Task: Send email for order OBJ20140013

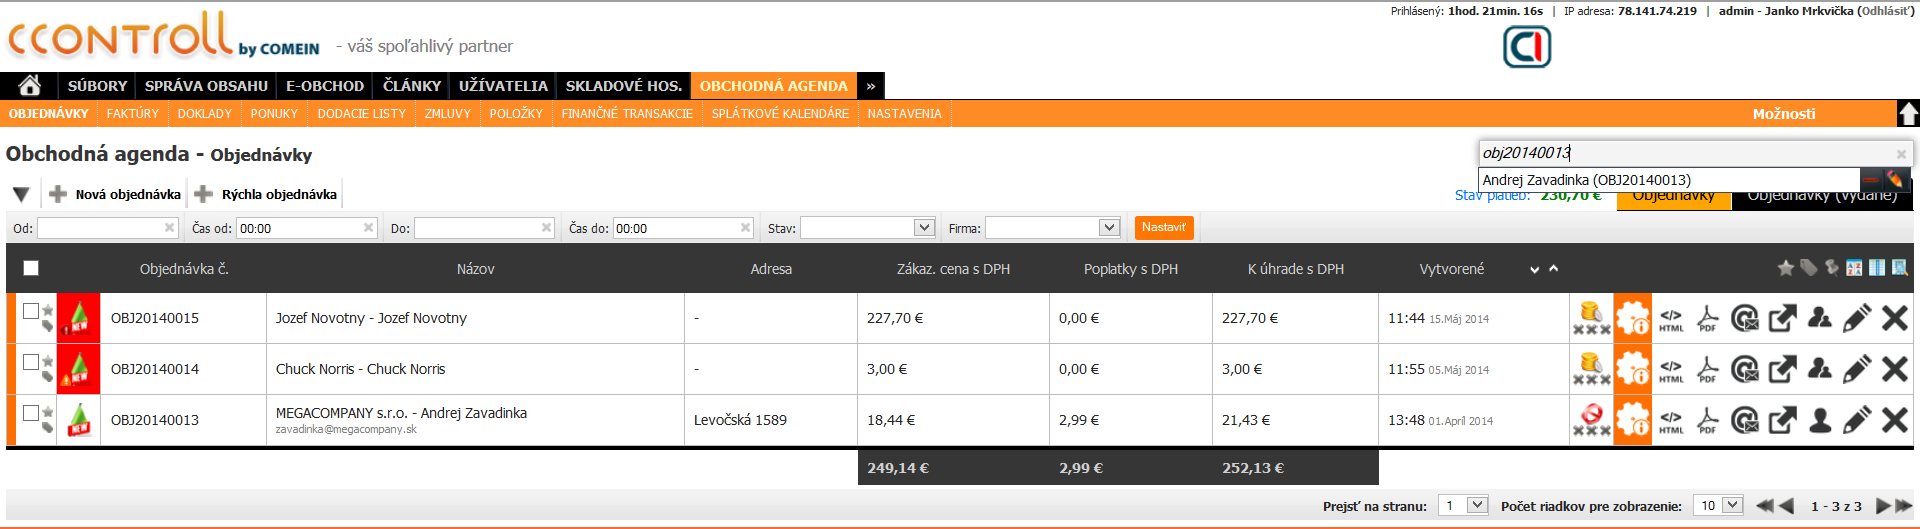Action: point(1744,421)
